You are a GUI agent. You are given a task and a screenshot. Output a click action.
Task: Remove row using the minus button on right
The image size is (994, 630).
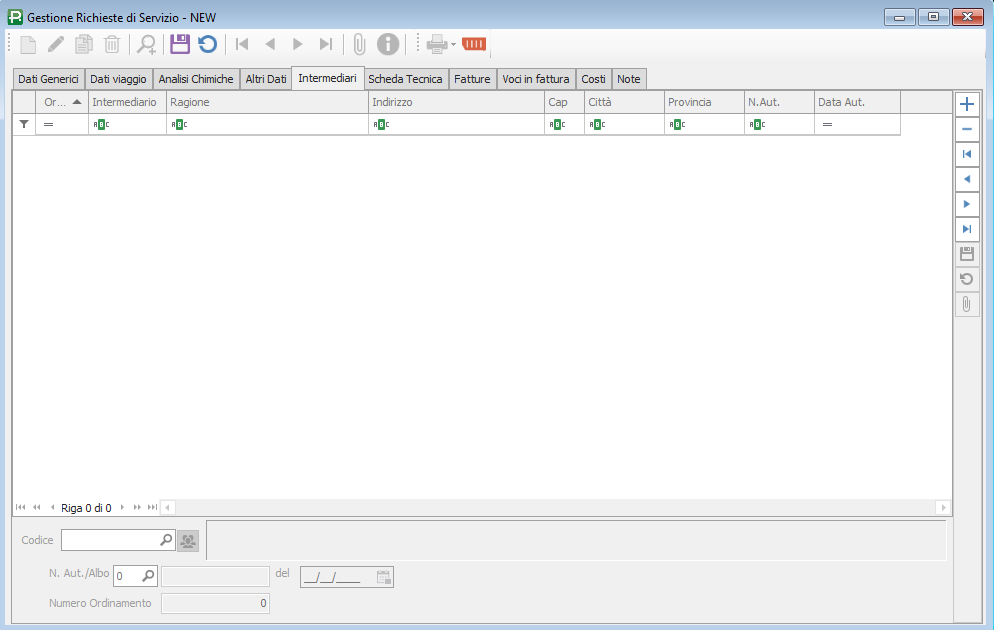966,129
